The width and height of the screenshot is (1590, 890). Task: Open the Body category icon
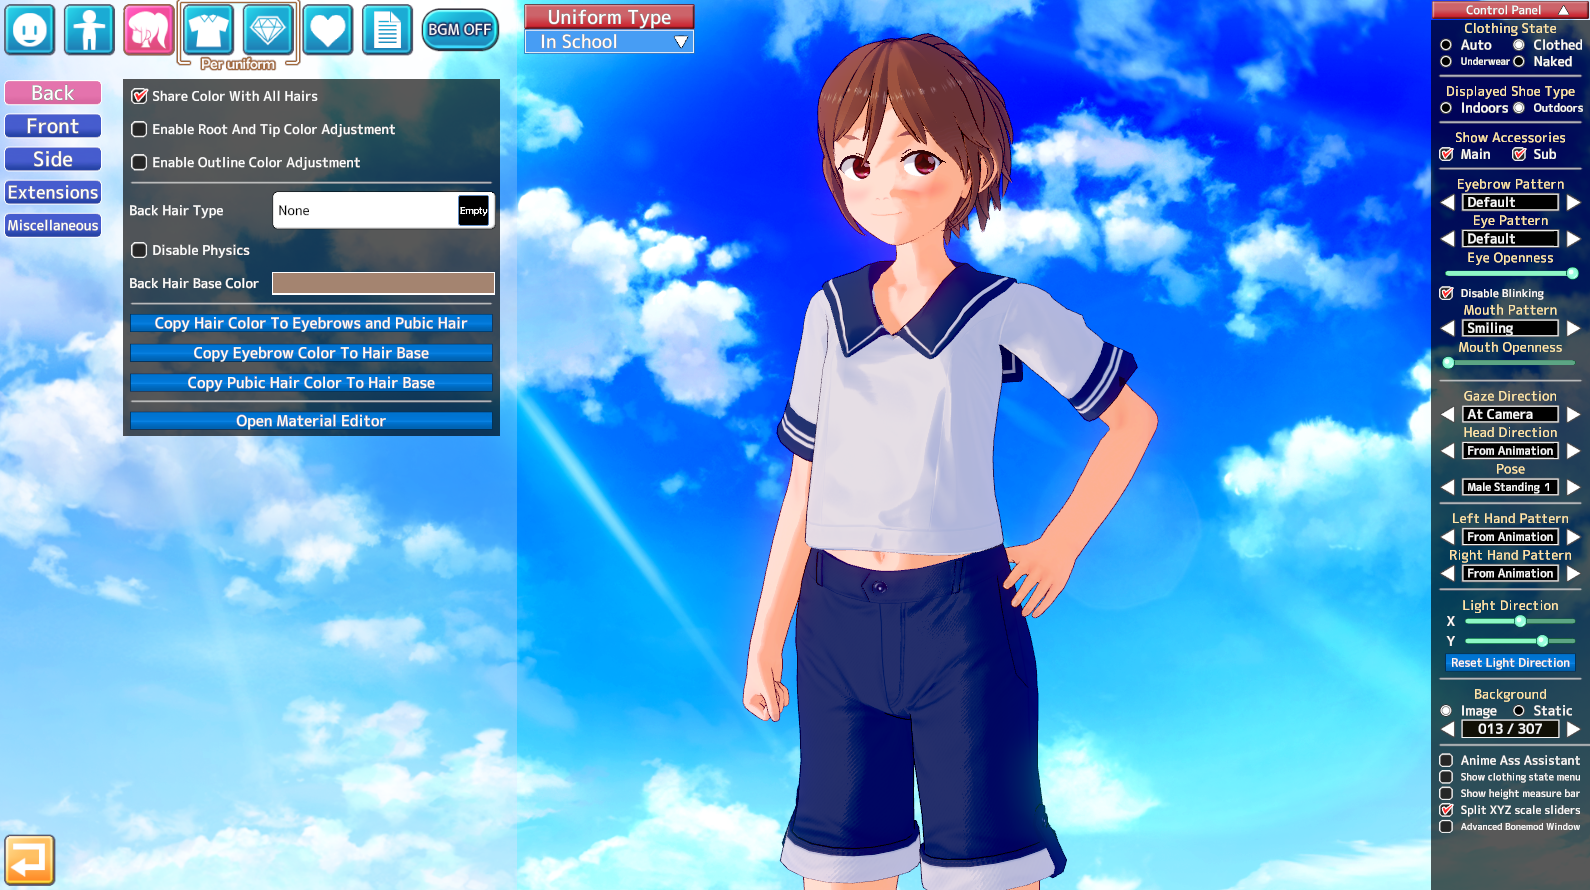pyautogui.click(x=89, y=29)
